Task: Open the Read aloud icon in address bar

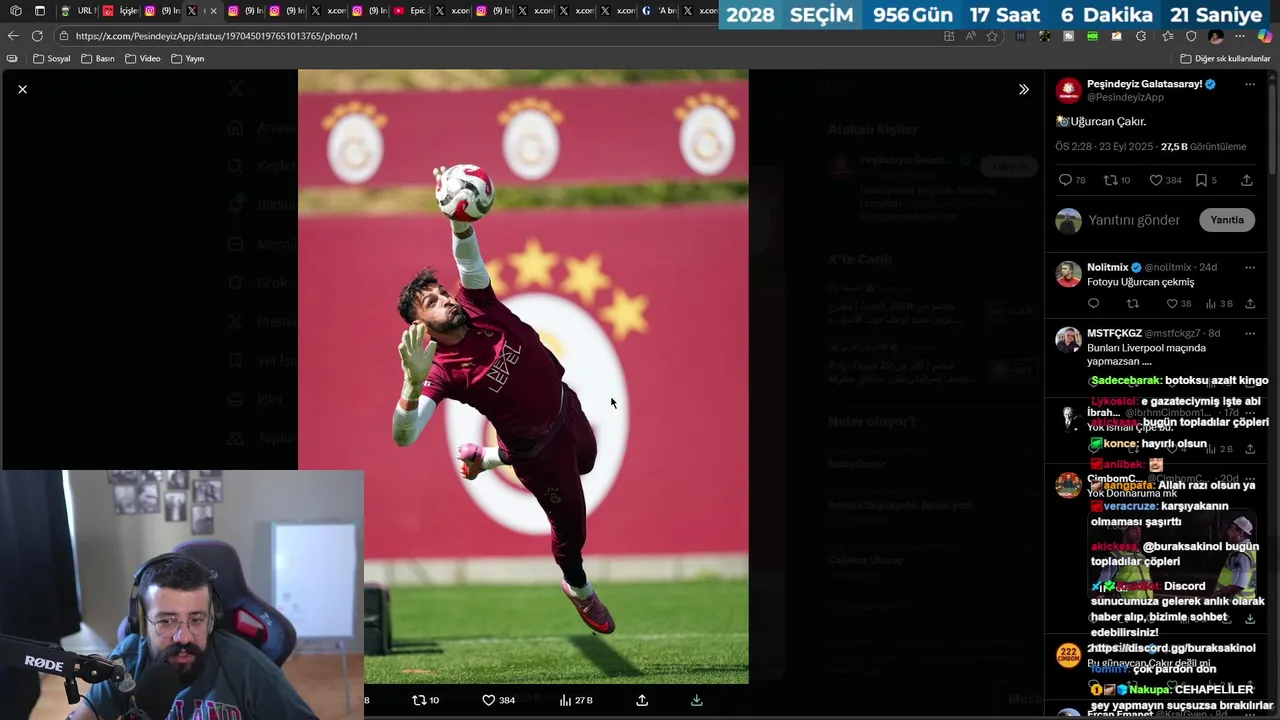Action: pos(970,36)
